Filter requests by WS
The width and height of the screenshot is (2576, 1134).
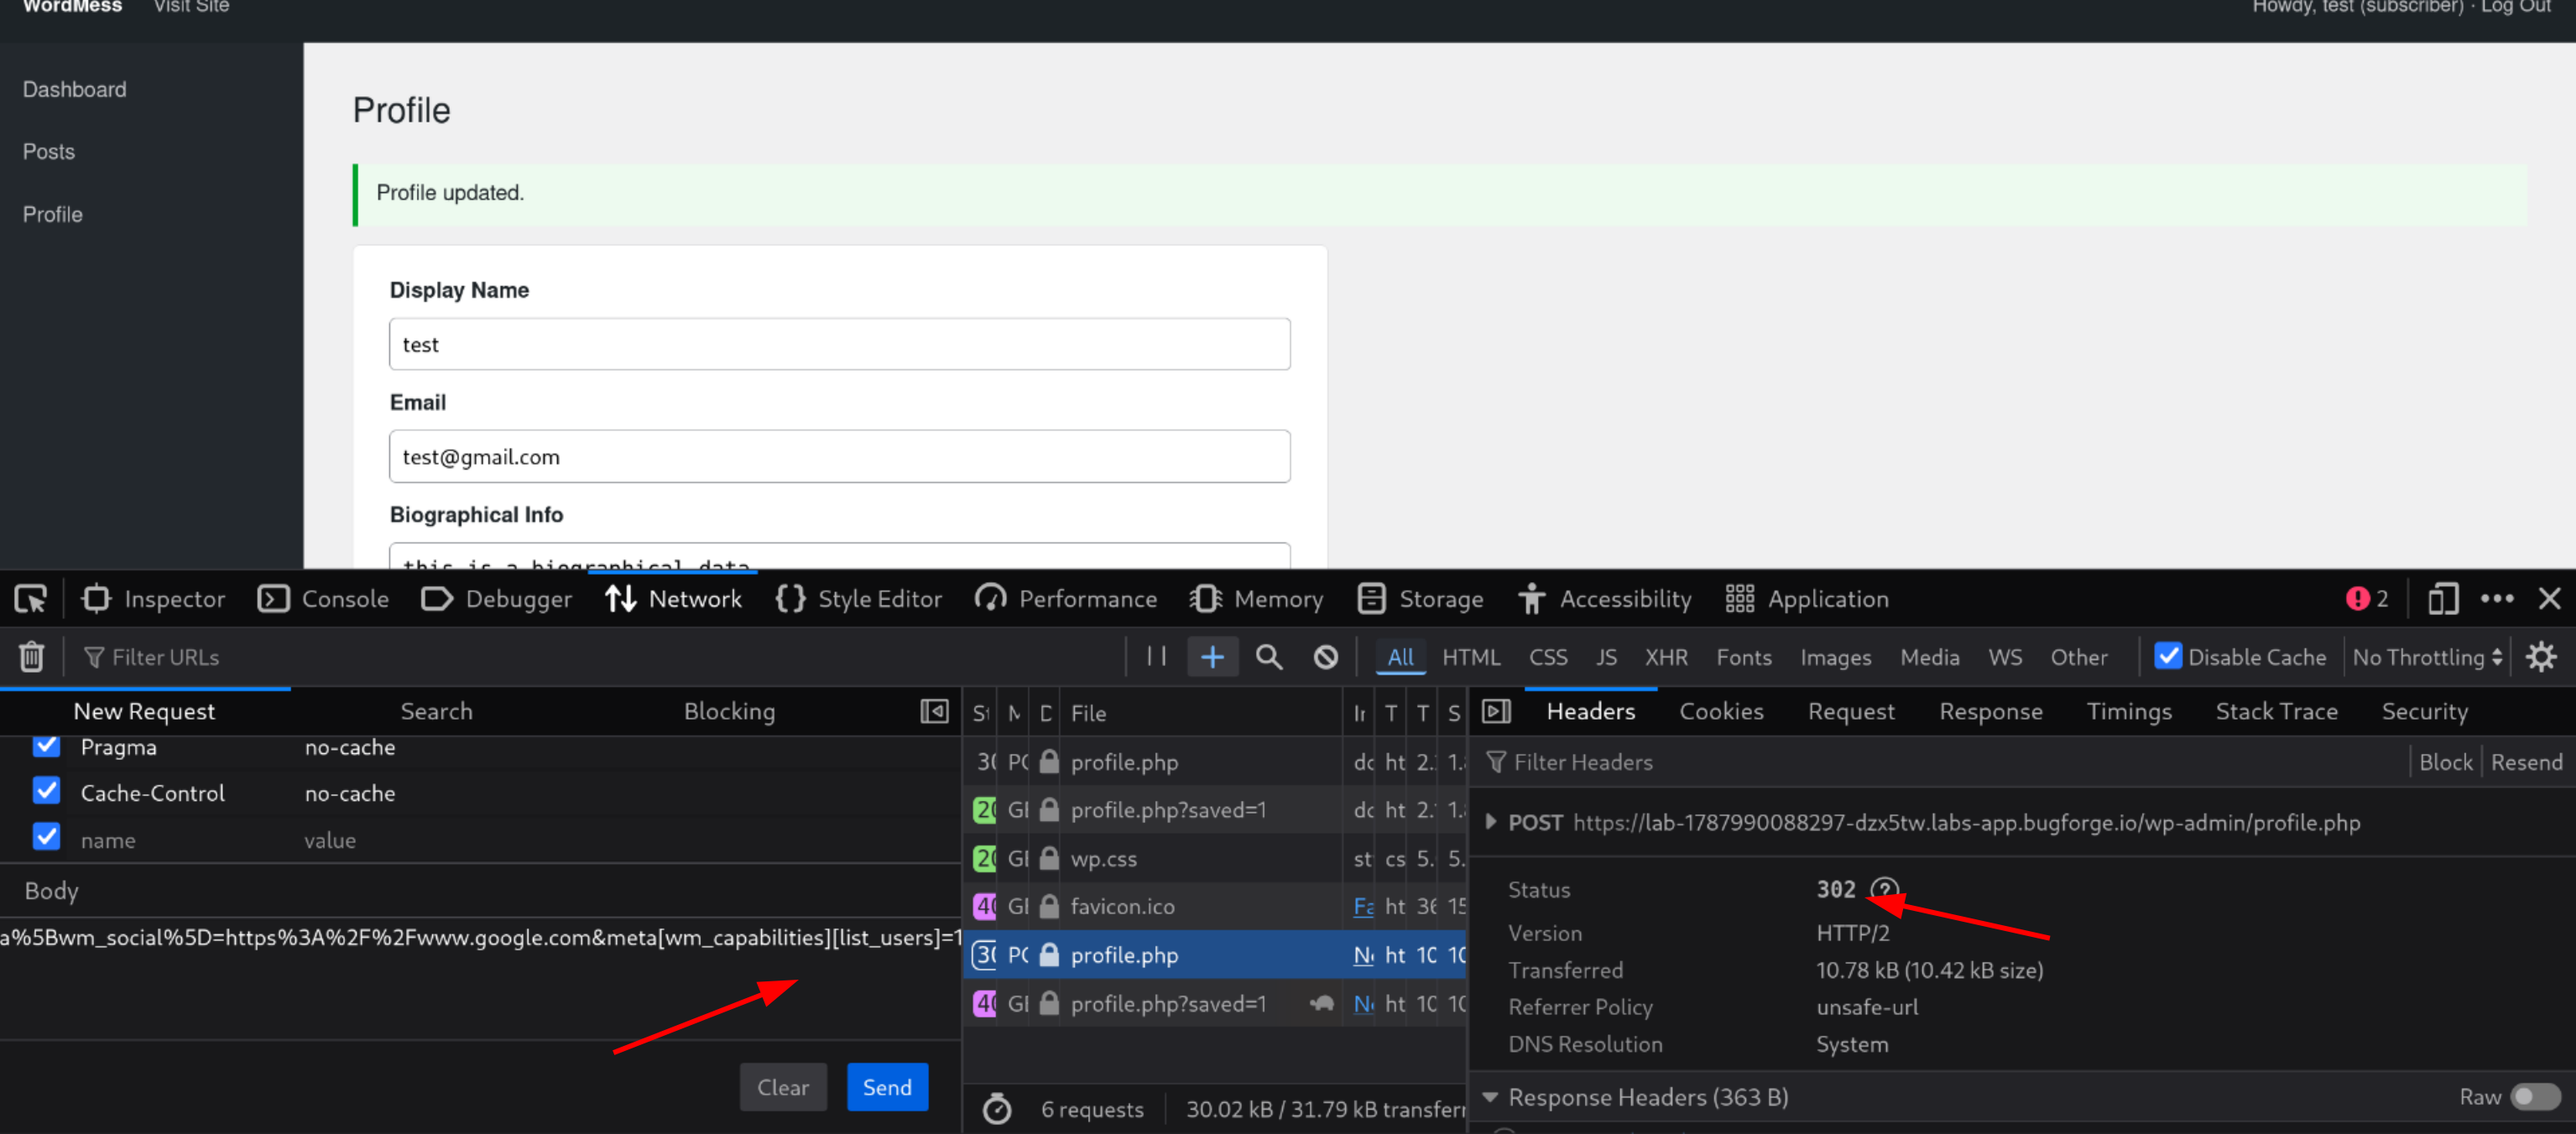click(2005, 657)
